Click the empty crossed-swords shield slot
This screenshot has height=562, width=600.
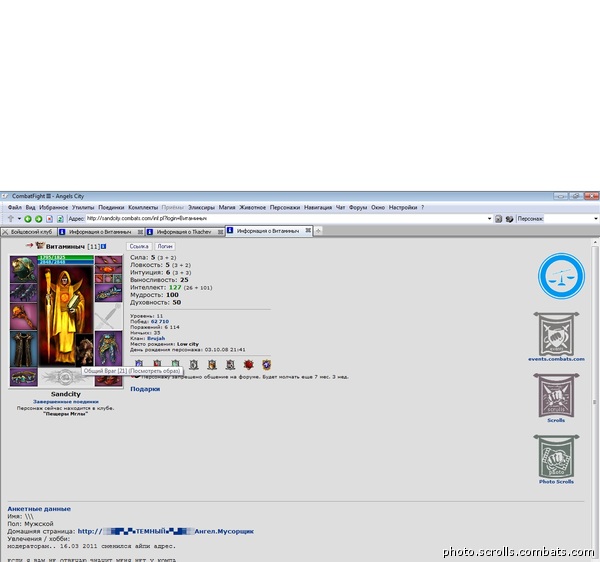pos(108,316)
